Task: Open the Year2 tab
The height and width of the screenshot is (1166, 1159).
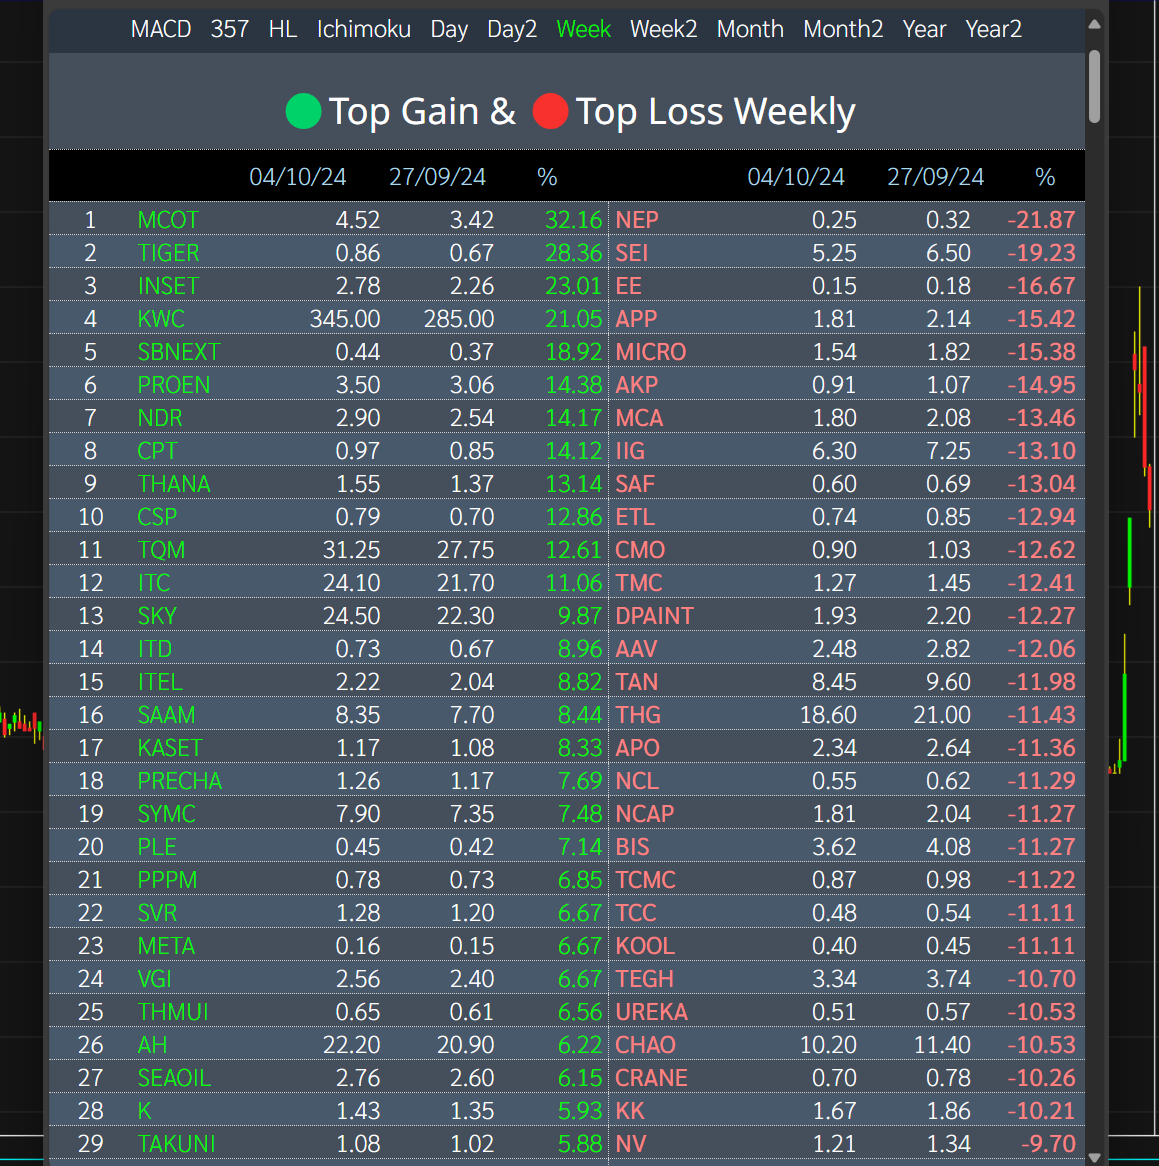Action: (993, 29)
